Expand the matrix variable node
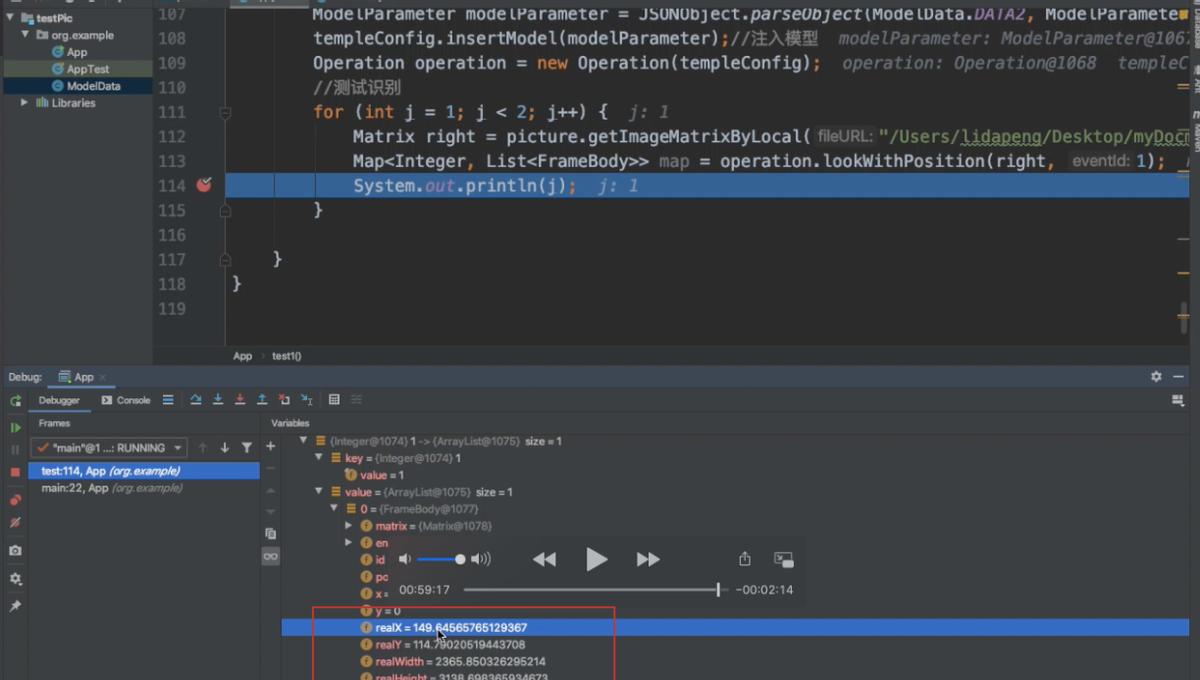The image size is (1200, 680). [349, 526]
